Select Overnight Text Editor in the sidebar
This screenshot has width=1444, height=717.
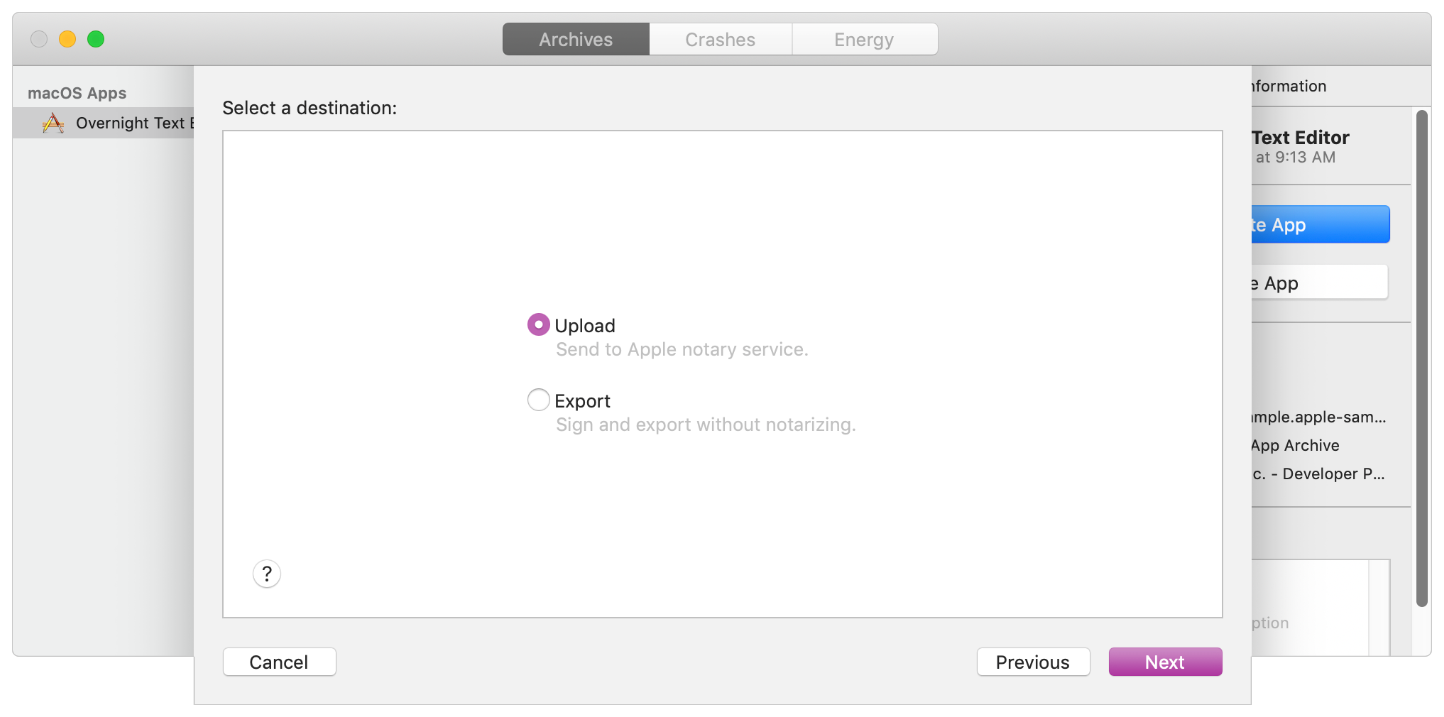120,122
